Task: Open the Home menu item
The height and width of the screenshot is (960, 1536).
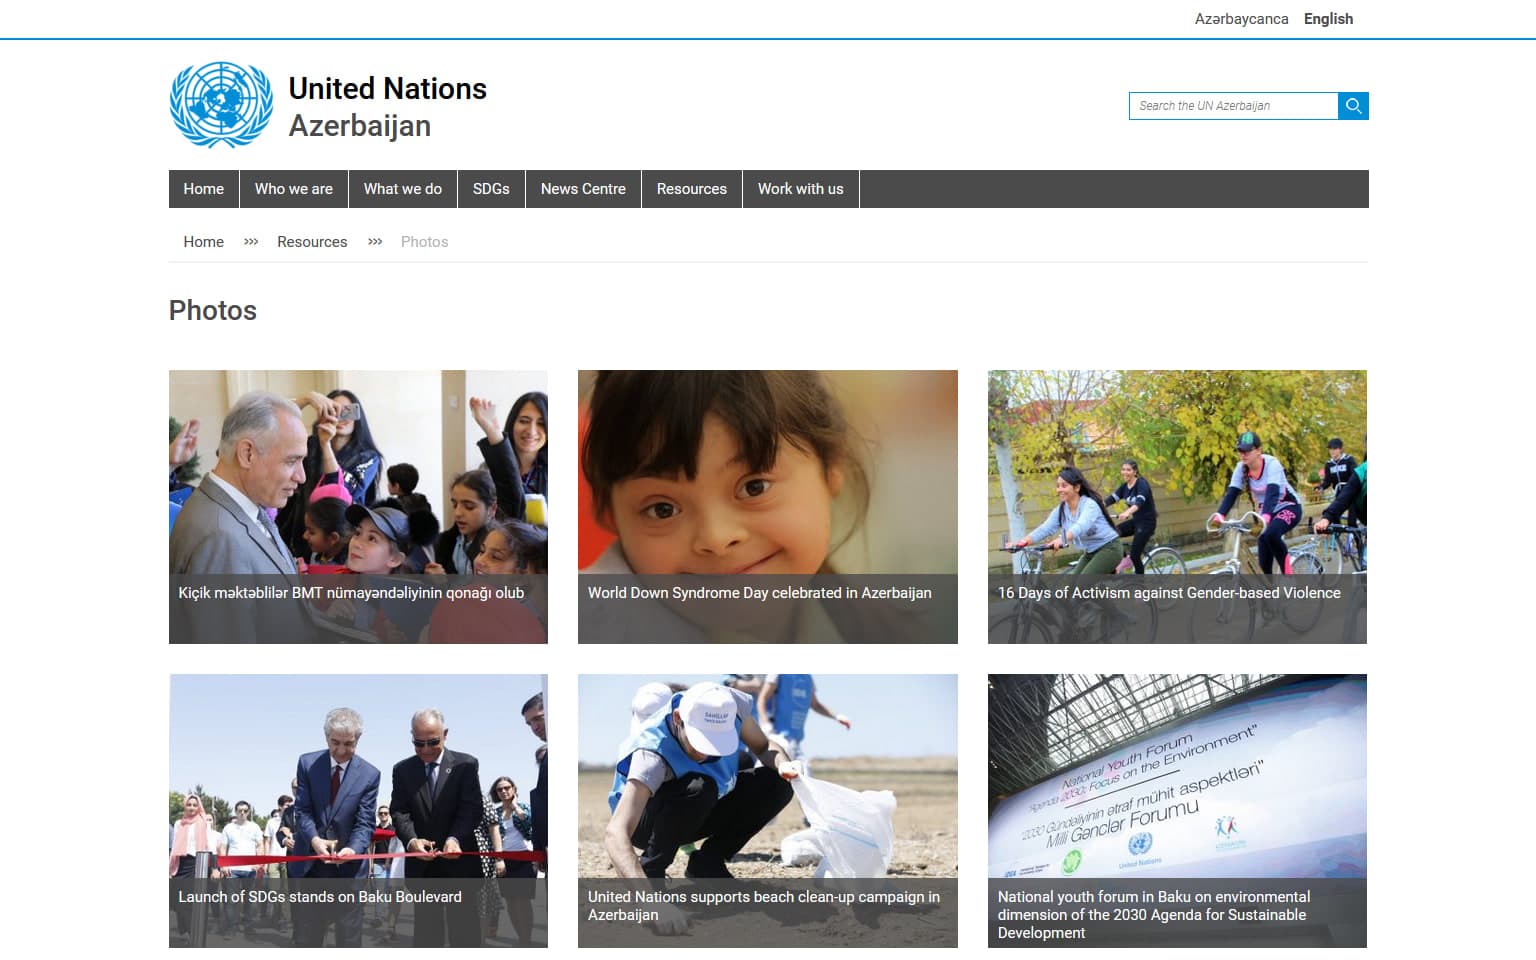Action: point(204,189)
